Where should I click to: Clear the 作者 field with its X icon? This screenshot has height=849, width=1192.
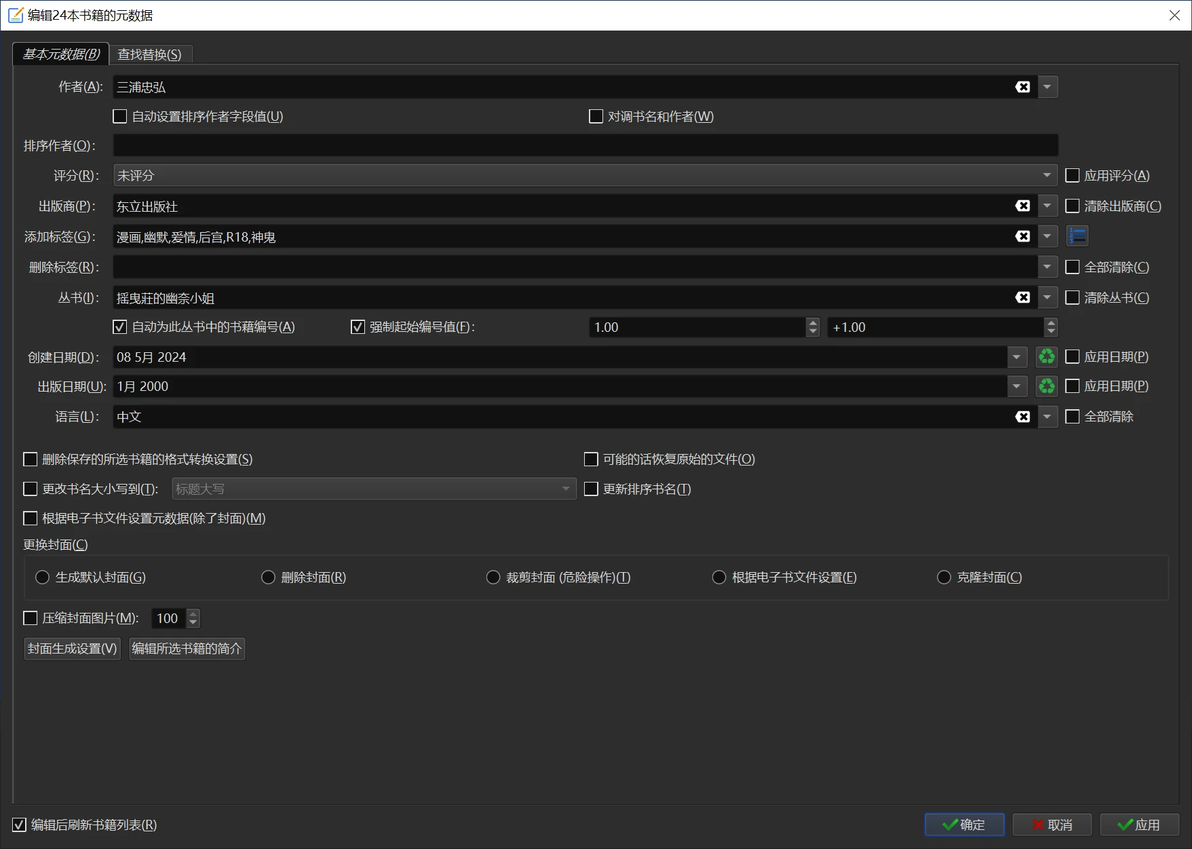(1022, 87)
